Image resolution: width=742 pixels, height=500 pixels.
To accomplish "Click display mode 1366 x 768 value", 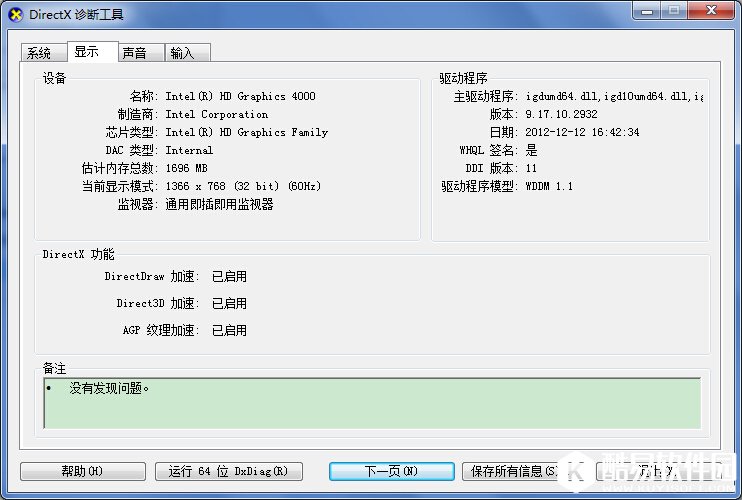I will point(243,186).
